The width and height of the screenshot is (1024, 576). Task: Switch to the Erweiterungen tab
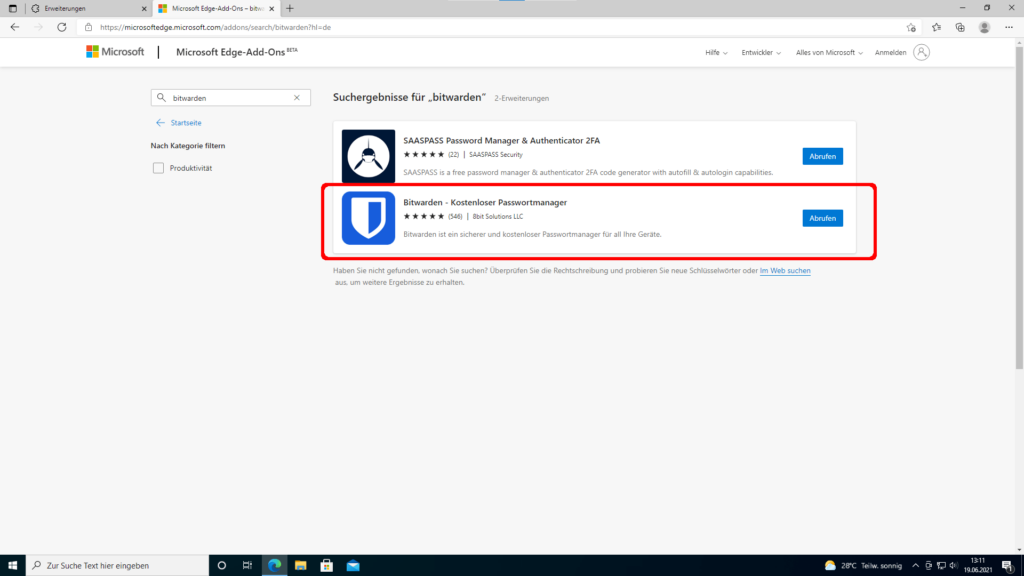[x=88, y=8]
